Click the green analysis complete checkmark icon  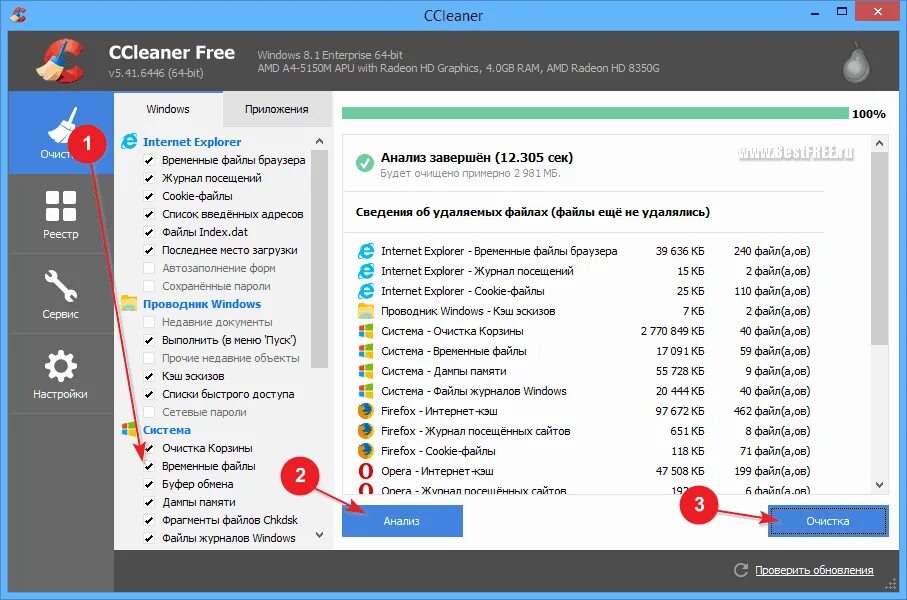click(364, 163)
